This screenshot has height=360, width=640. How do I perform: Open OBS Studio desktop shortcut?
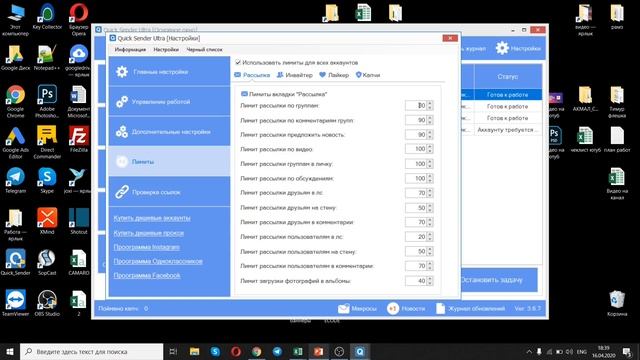(x=47, y=303)
